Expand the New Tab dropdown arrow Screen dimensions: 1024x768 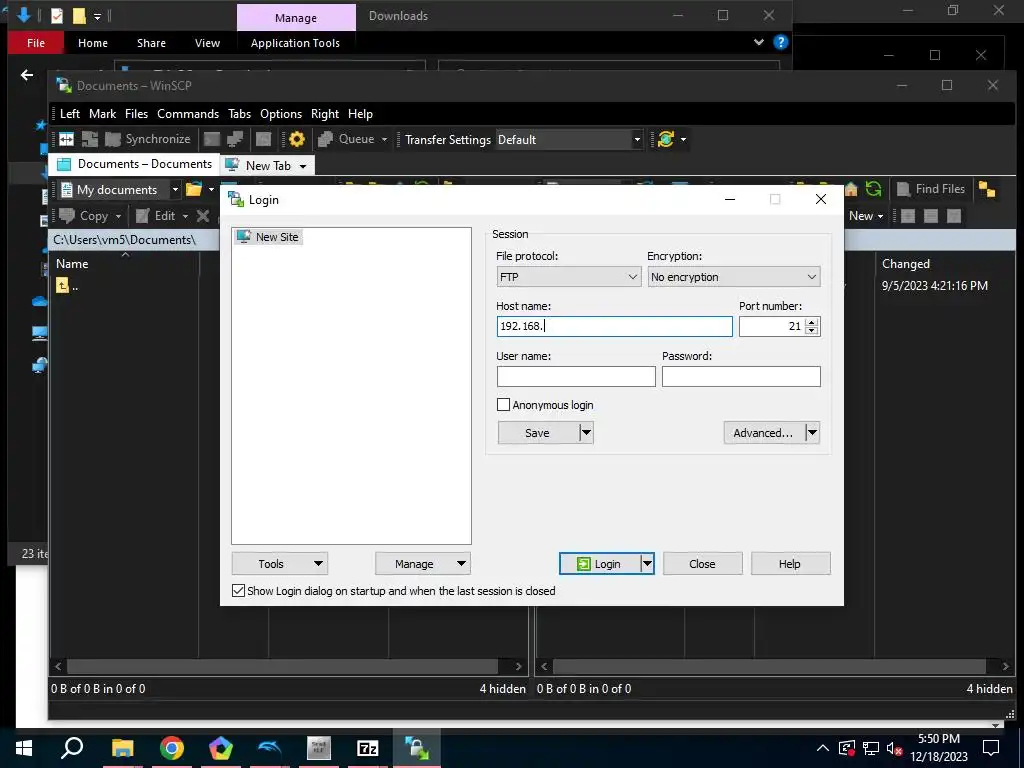(x=302, y=166)
